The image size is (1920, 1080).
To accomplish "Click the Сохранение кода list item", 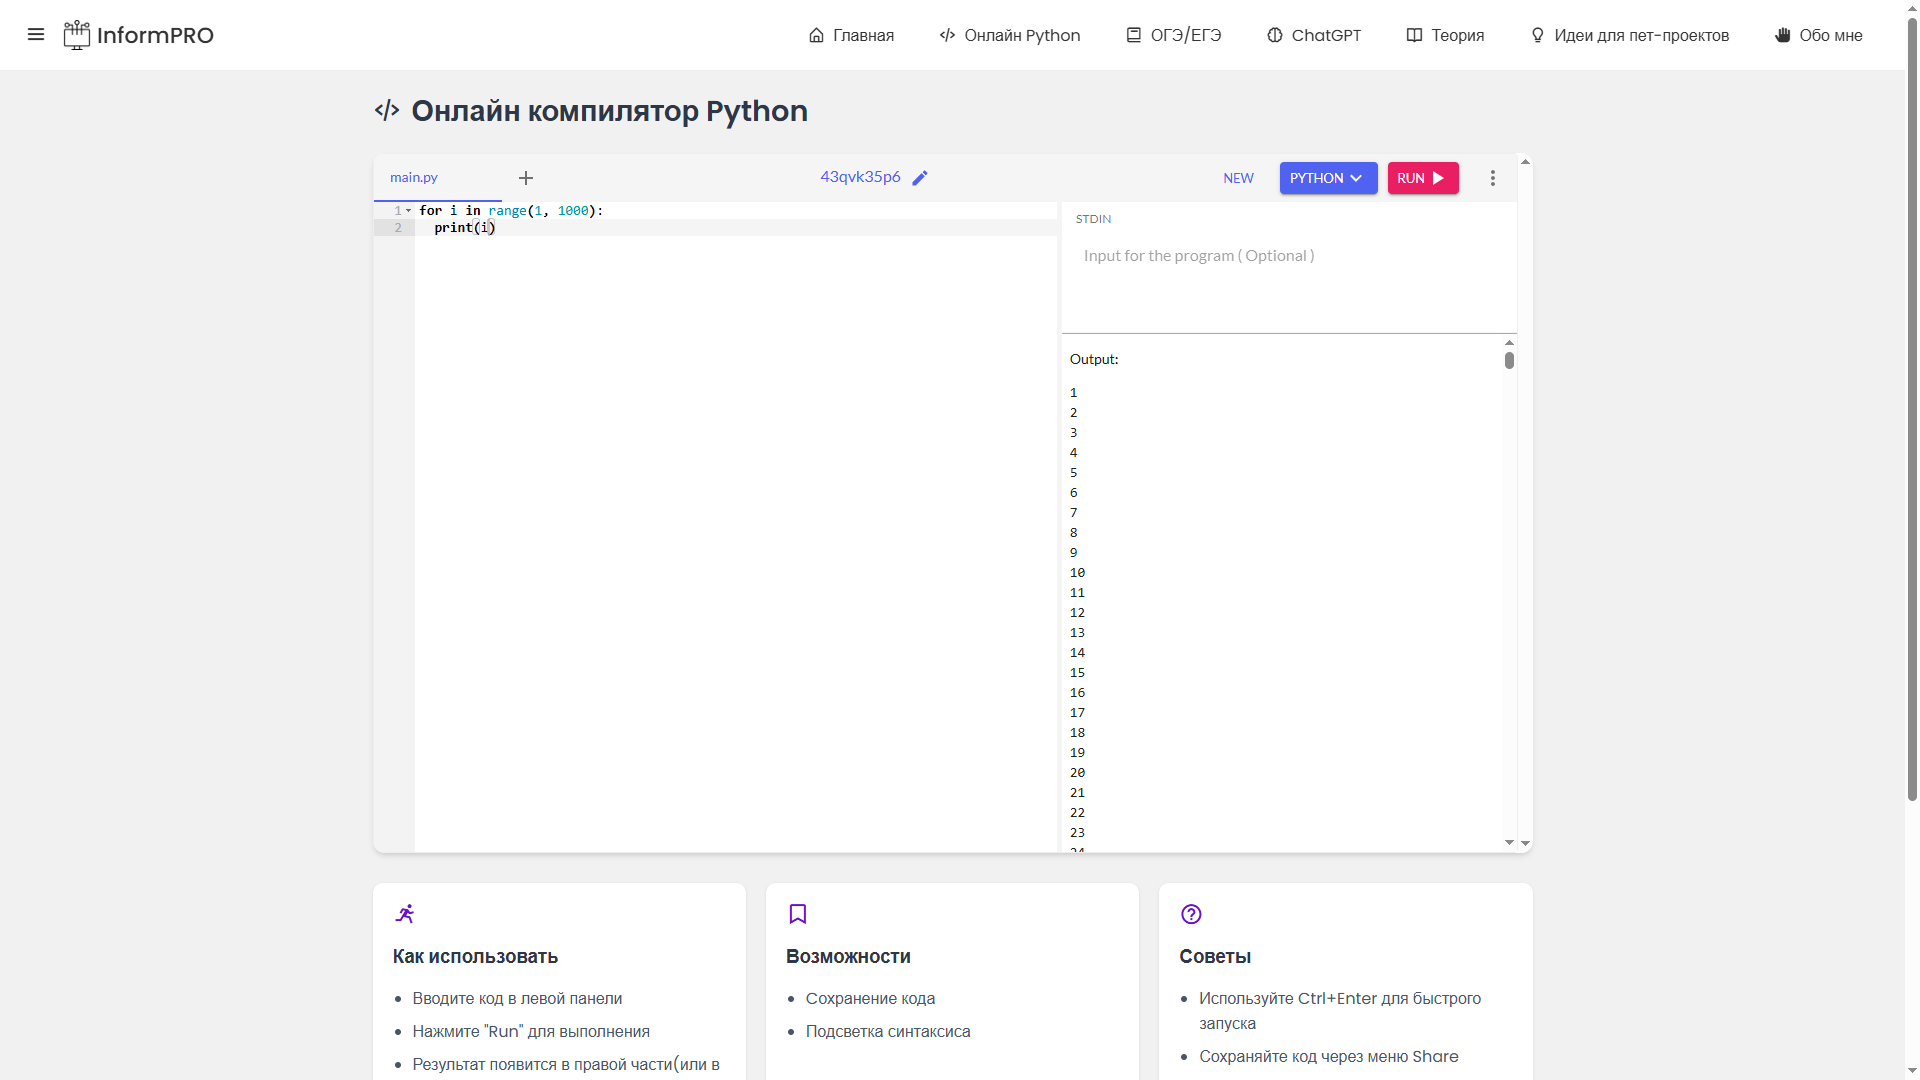I will 870,998.
